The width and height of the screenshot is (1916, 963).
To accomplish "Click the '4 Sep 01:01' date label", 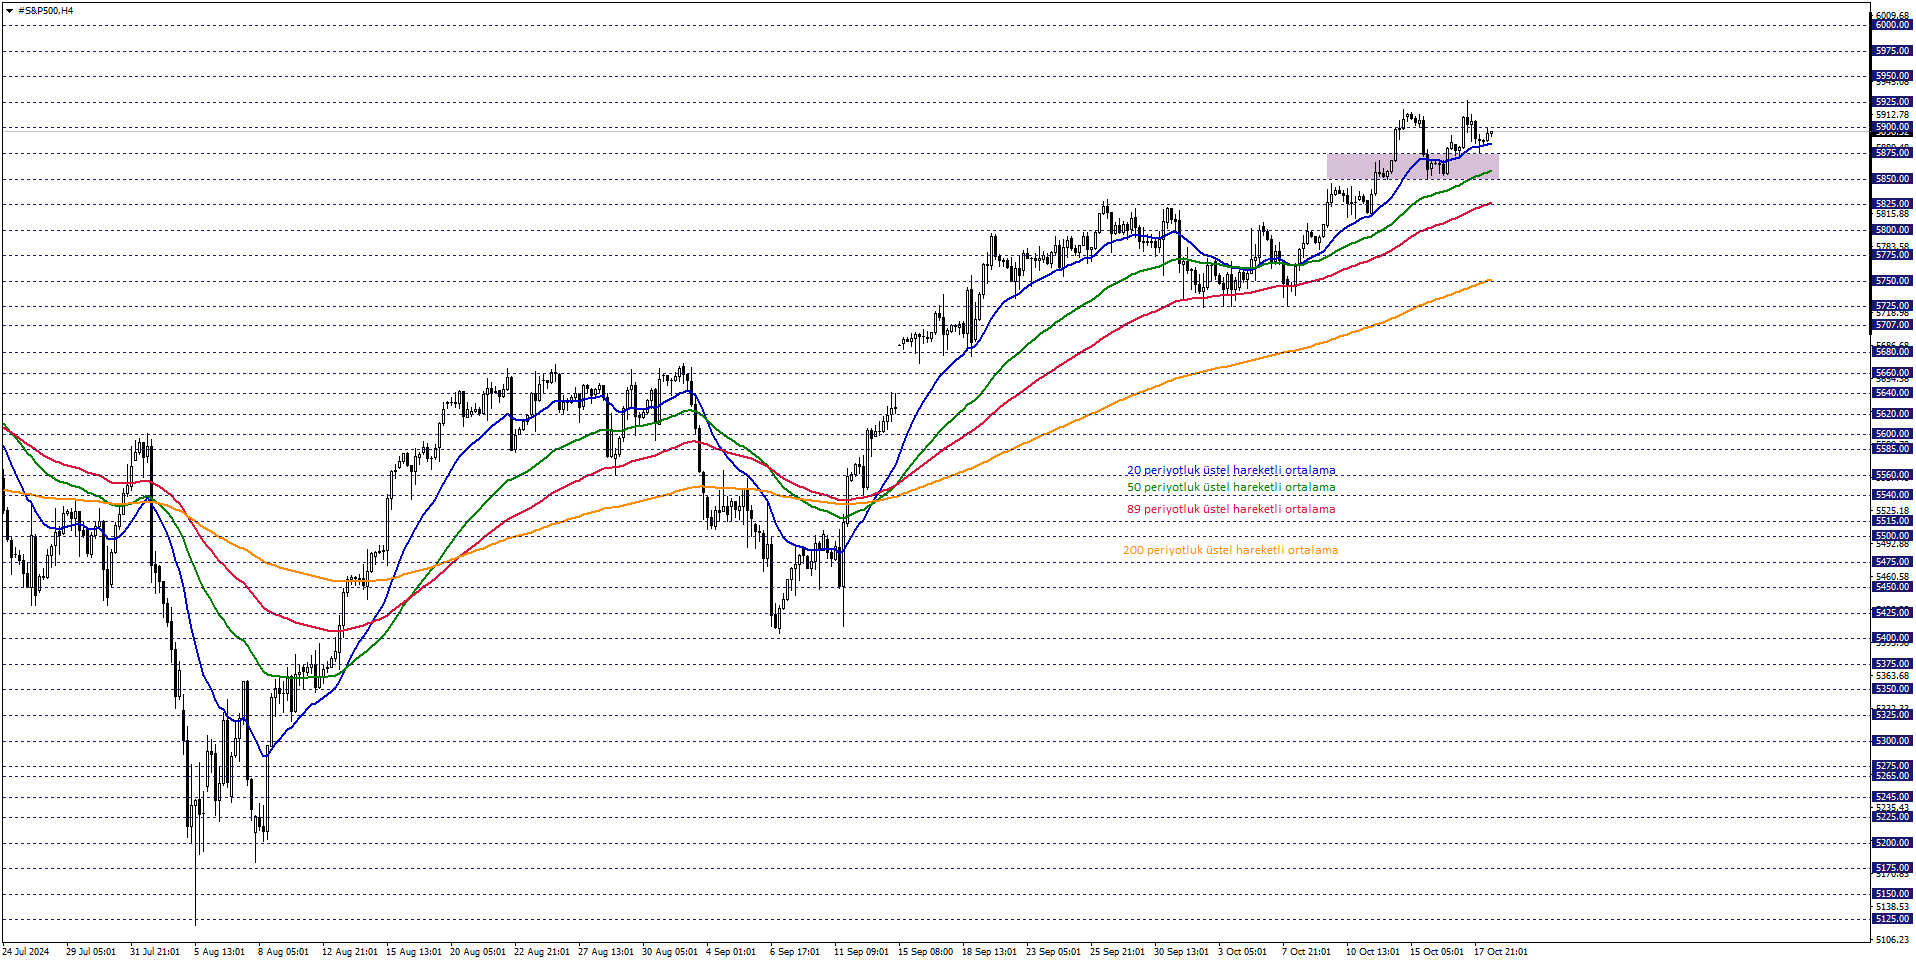I will (x=731, y=952).
